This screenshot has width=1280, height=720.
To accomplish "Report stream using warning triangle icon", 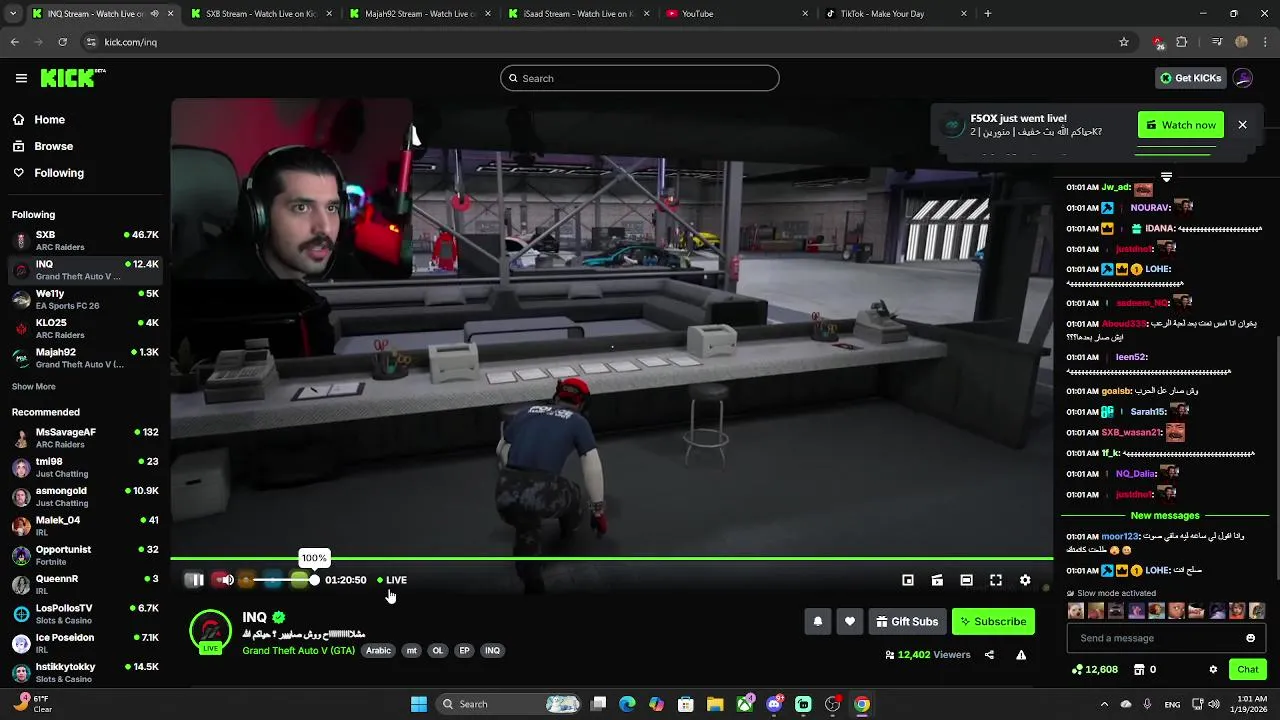I will pos(1021,655).
